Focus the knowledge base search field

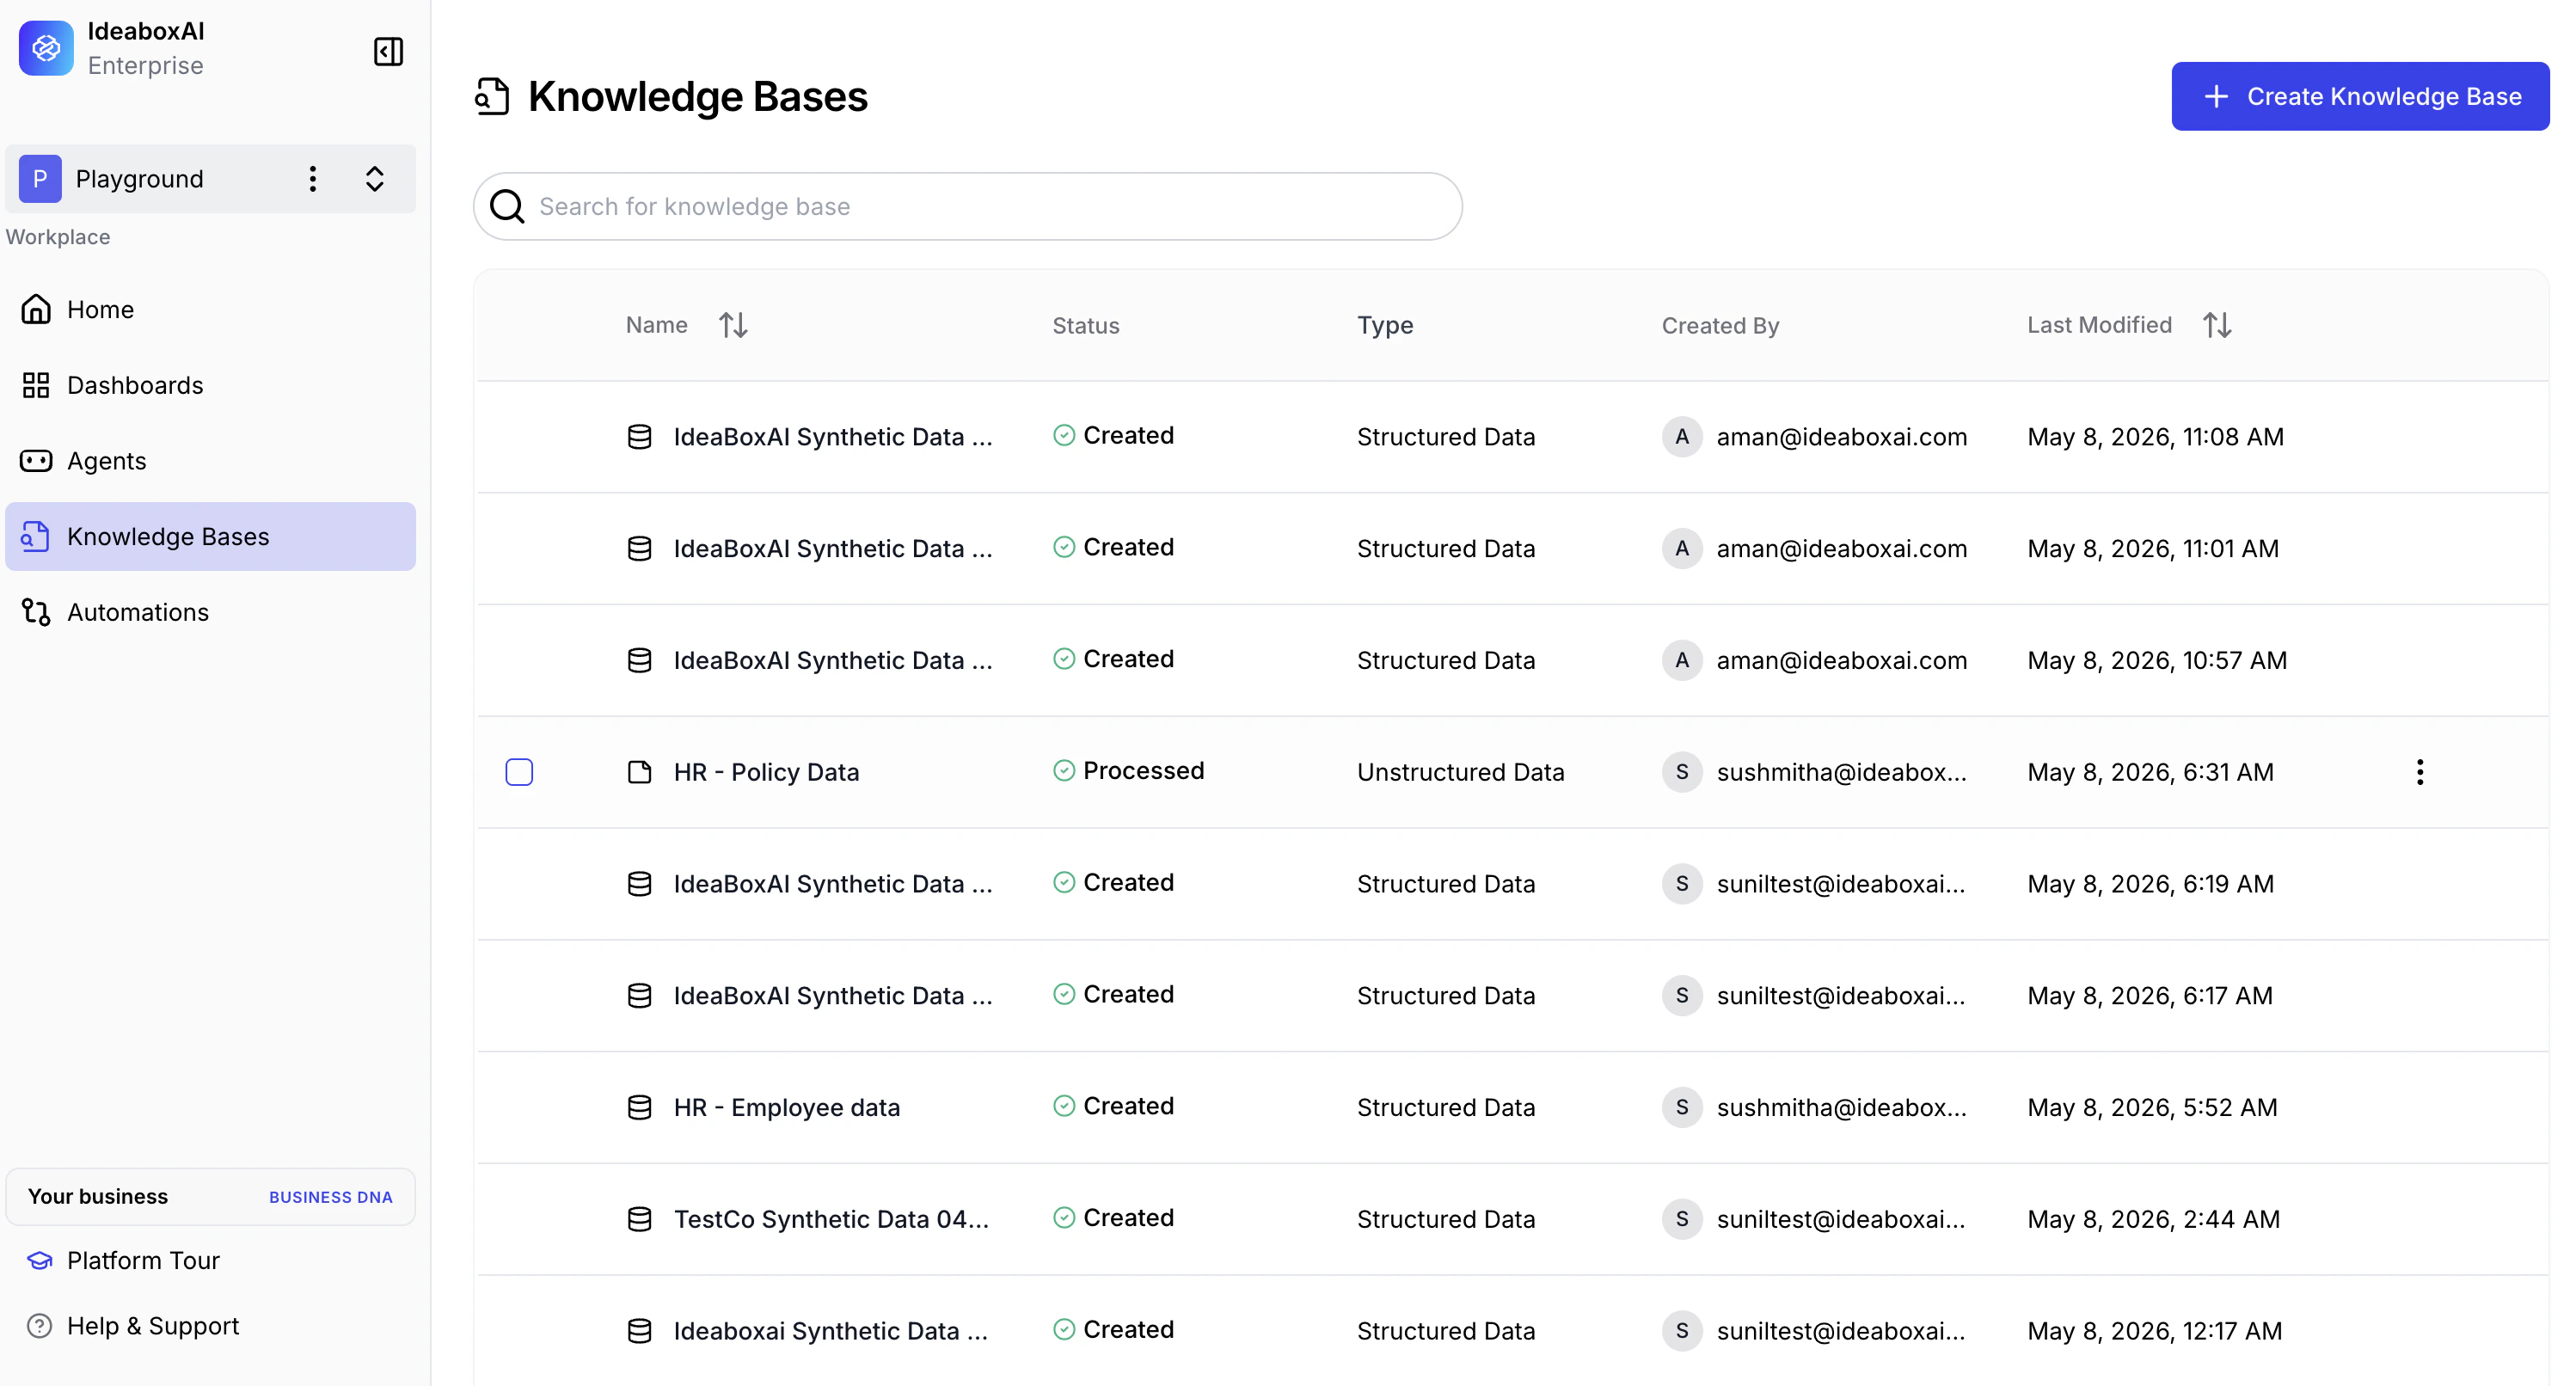click(x=968, y=207)
